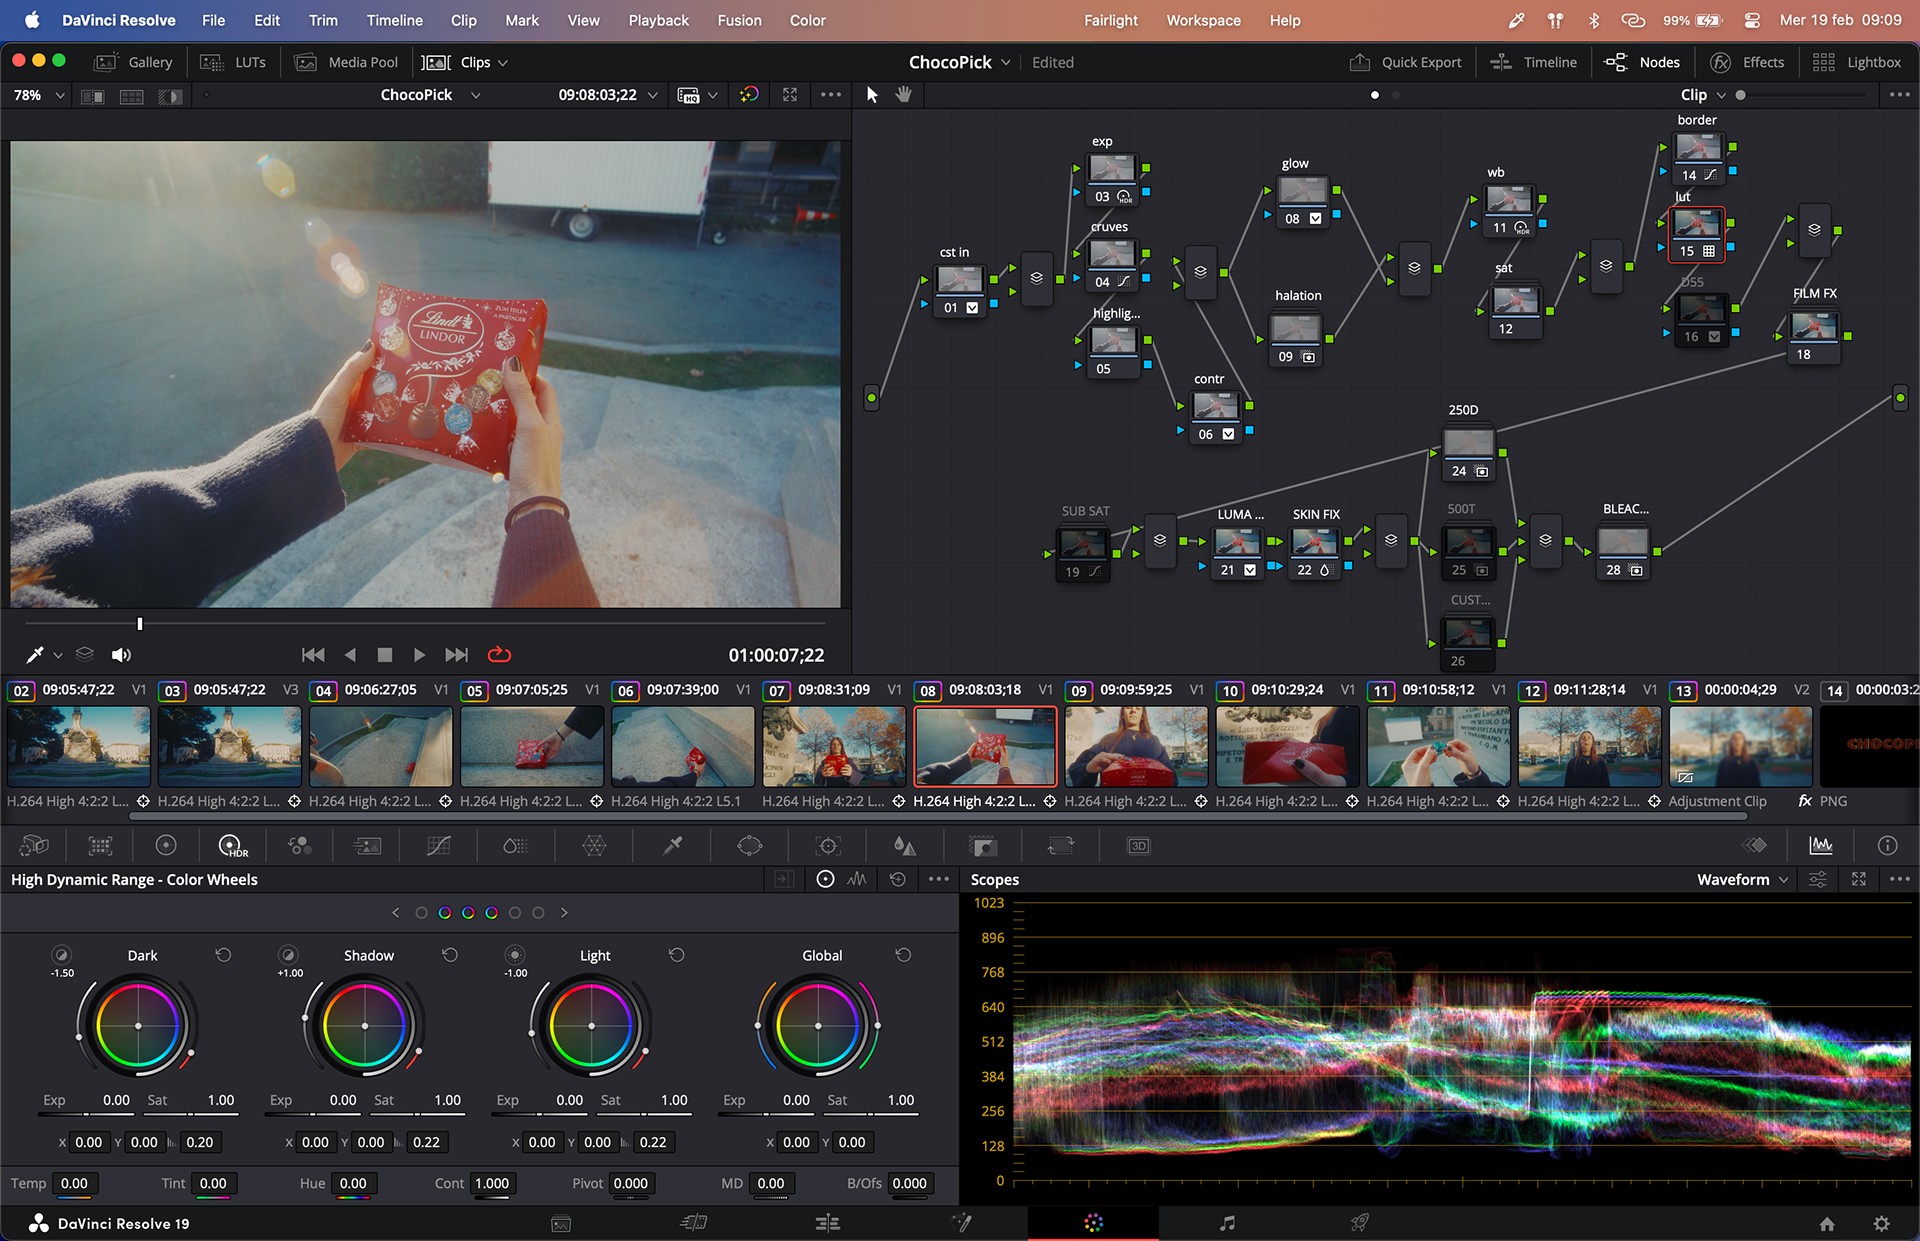Show the Information panel icon
The width and height of the screenshot is (1920, 1241).
point(1887,846)
